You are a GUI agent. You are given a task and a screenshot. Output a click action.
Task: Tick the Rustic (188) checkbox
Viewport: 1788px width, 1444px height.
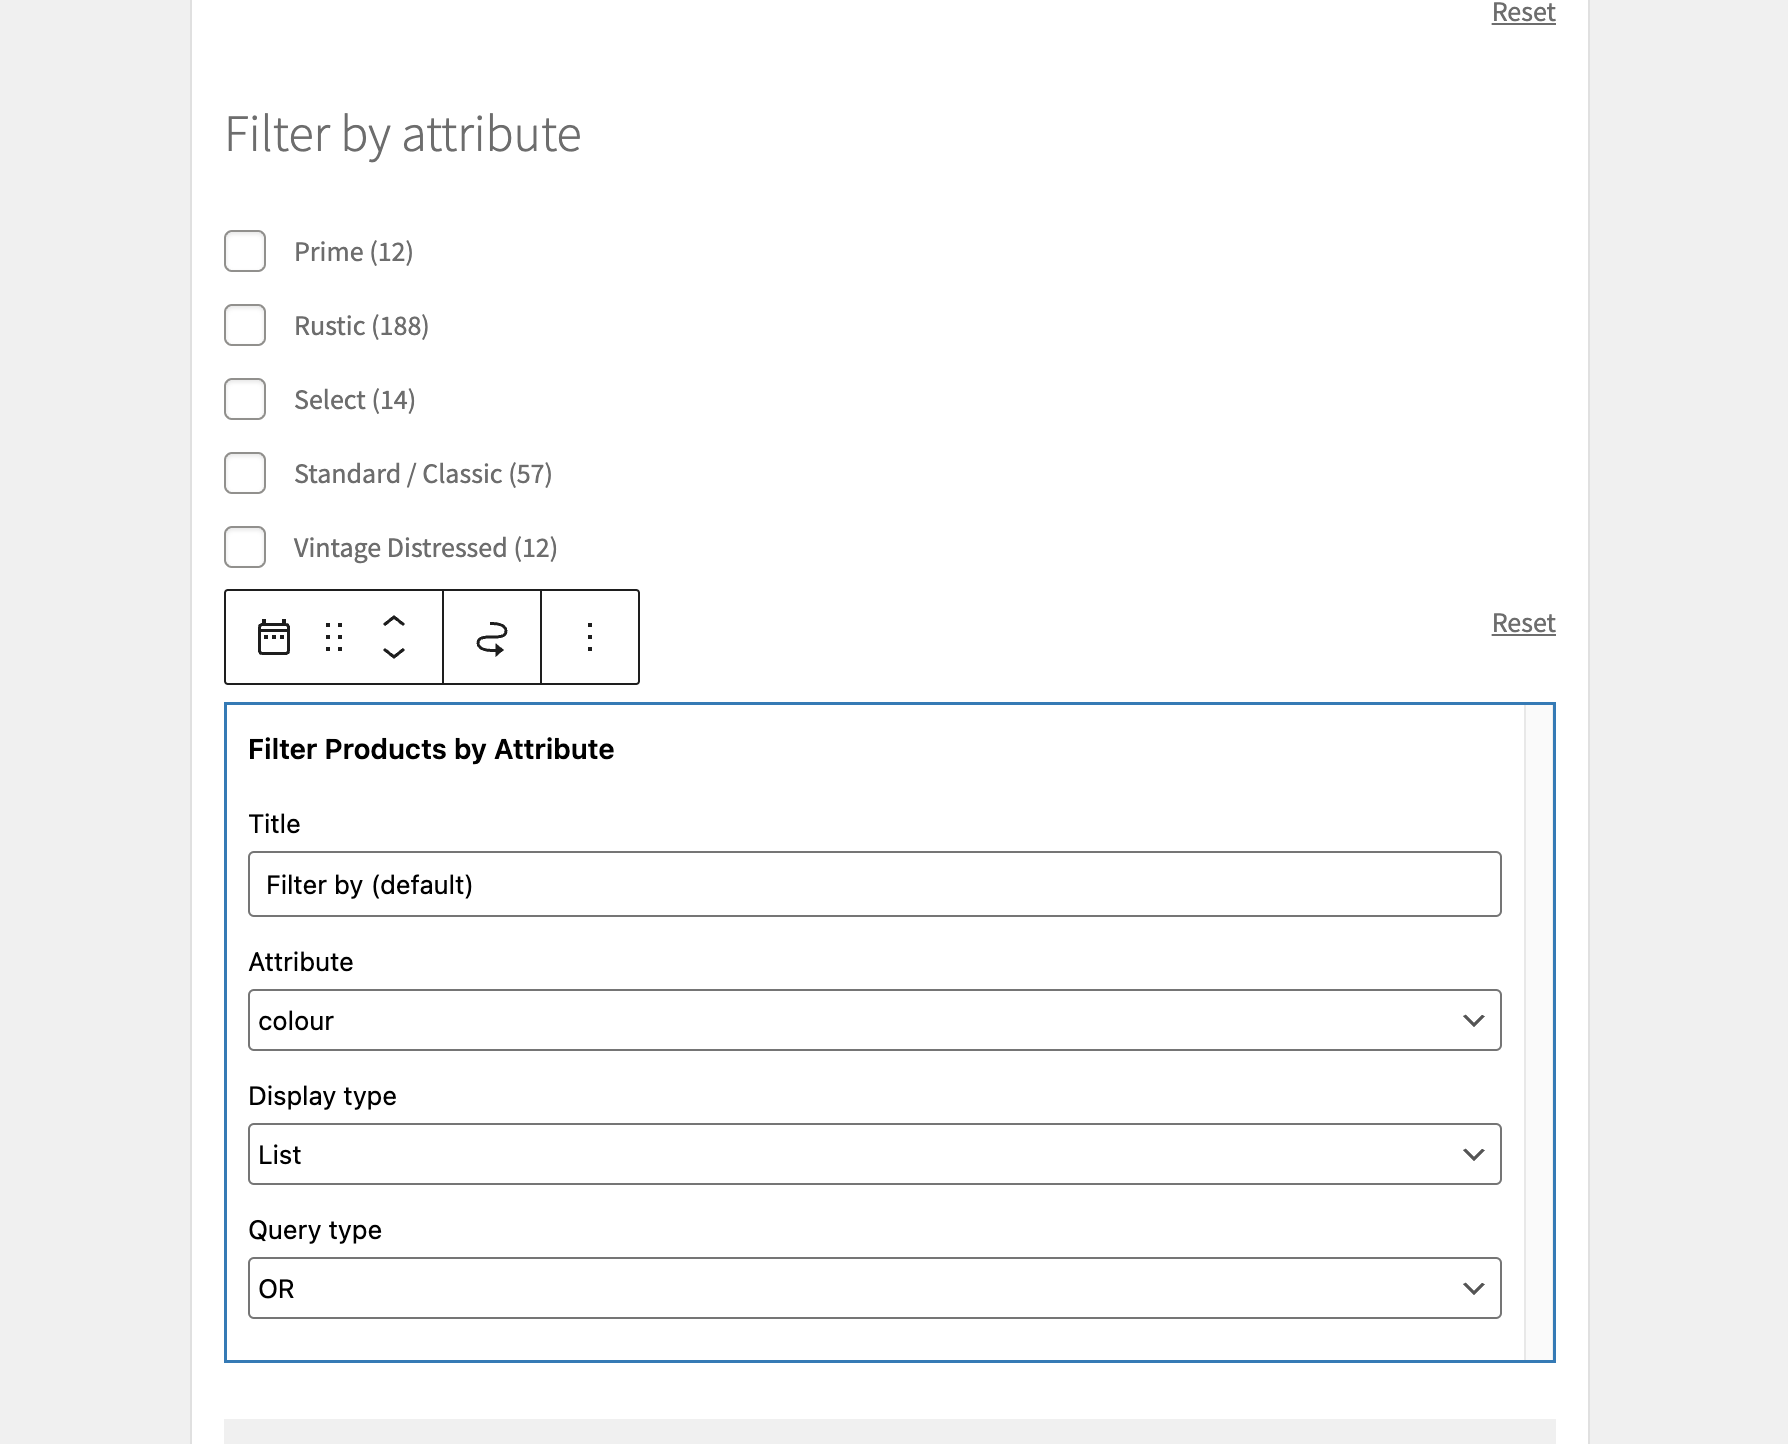click(245, 325)
